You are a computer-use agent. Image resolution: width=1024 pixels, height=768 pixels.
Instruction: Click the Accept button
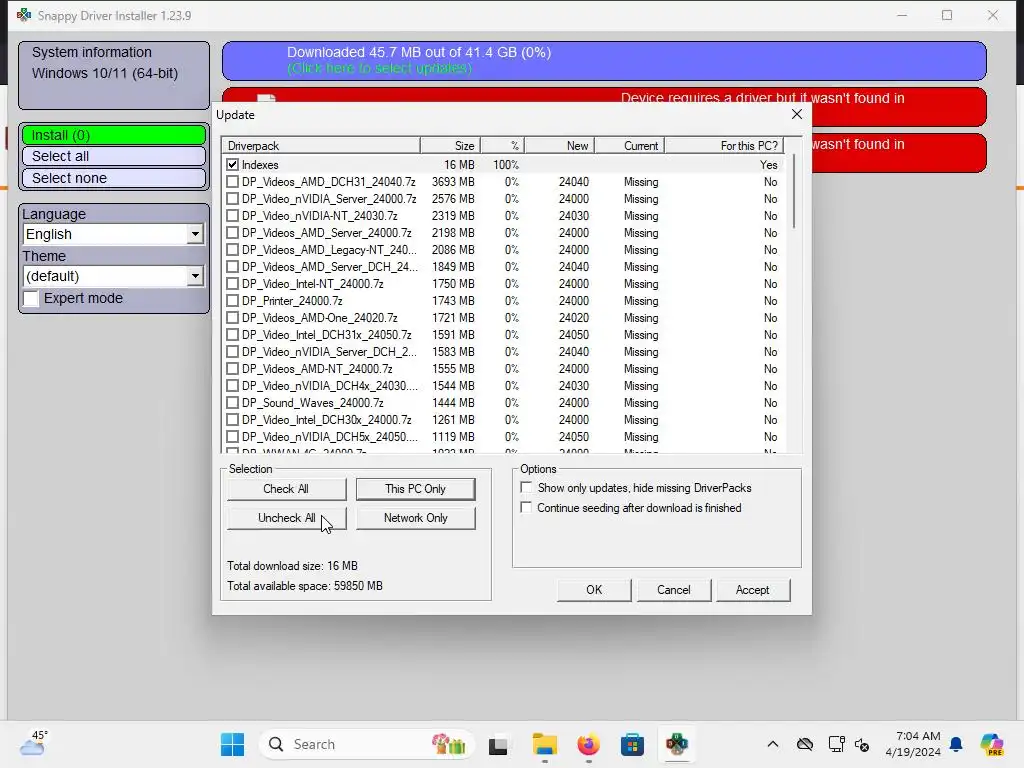[752, 590]
